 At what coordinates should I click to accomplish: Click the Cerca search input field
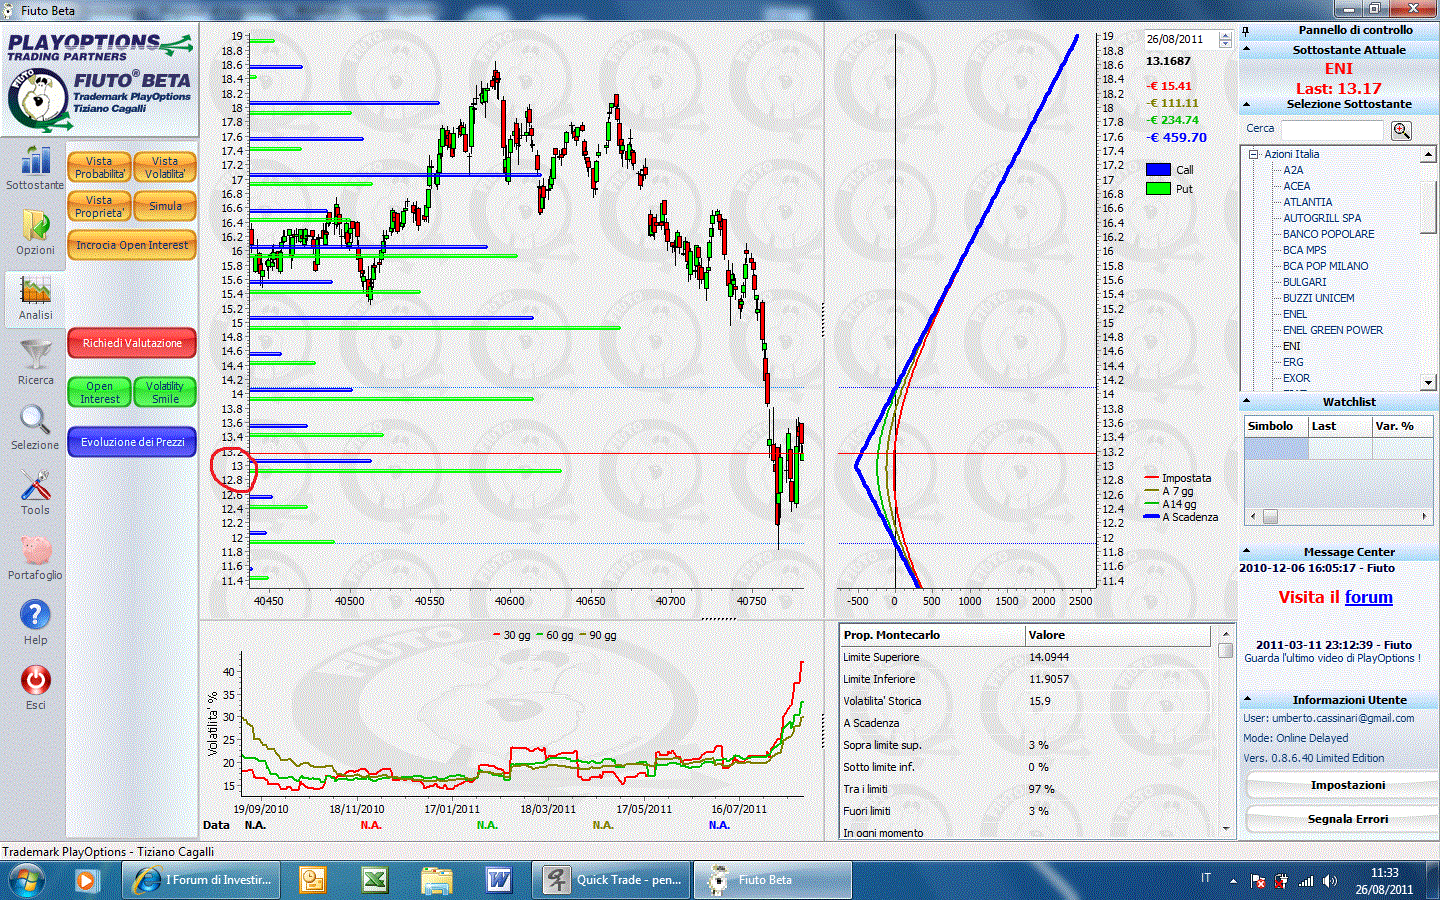(1332, 130)
